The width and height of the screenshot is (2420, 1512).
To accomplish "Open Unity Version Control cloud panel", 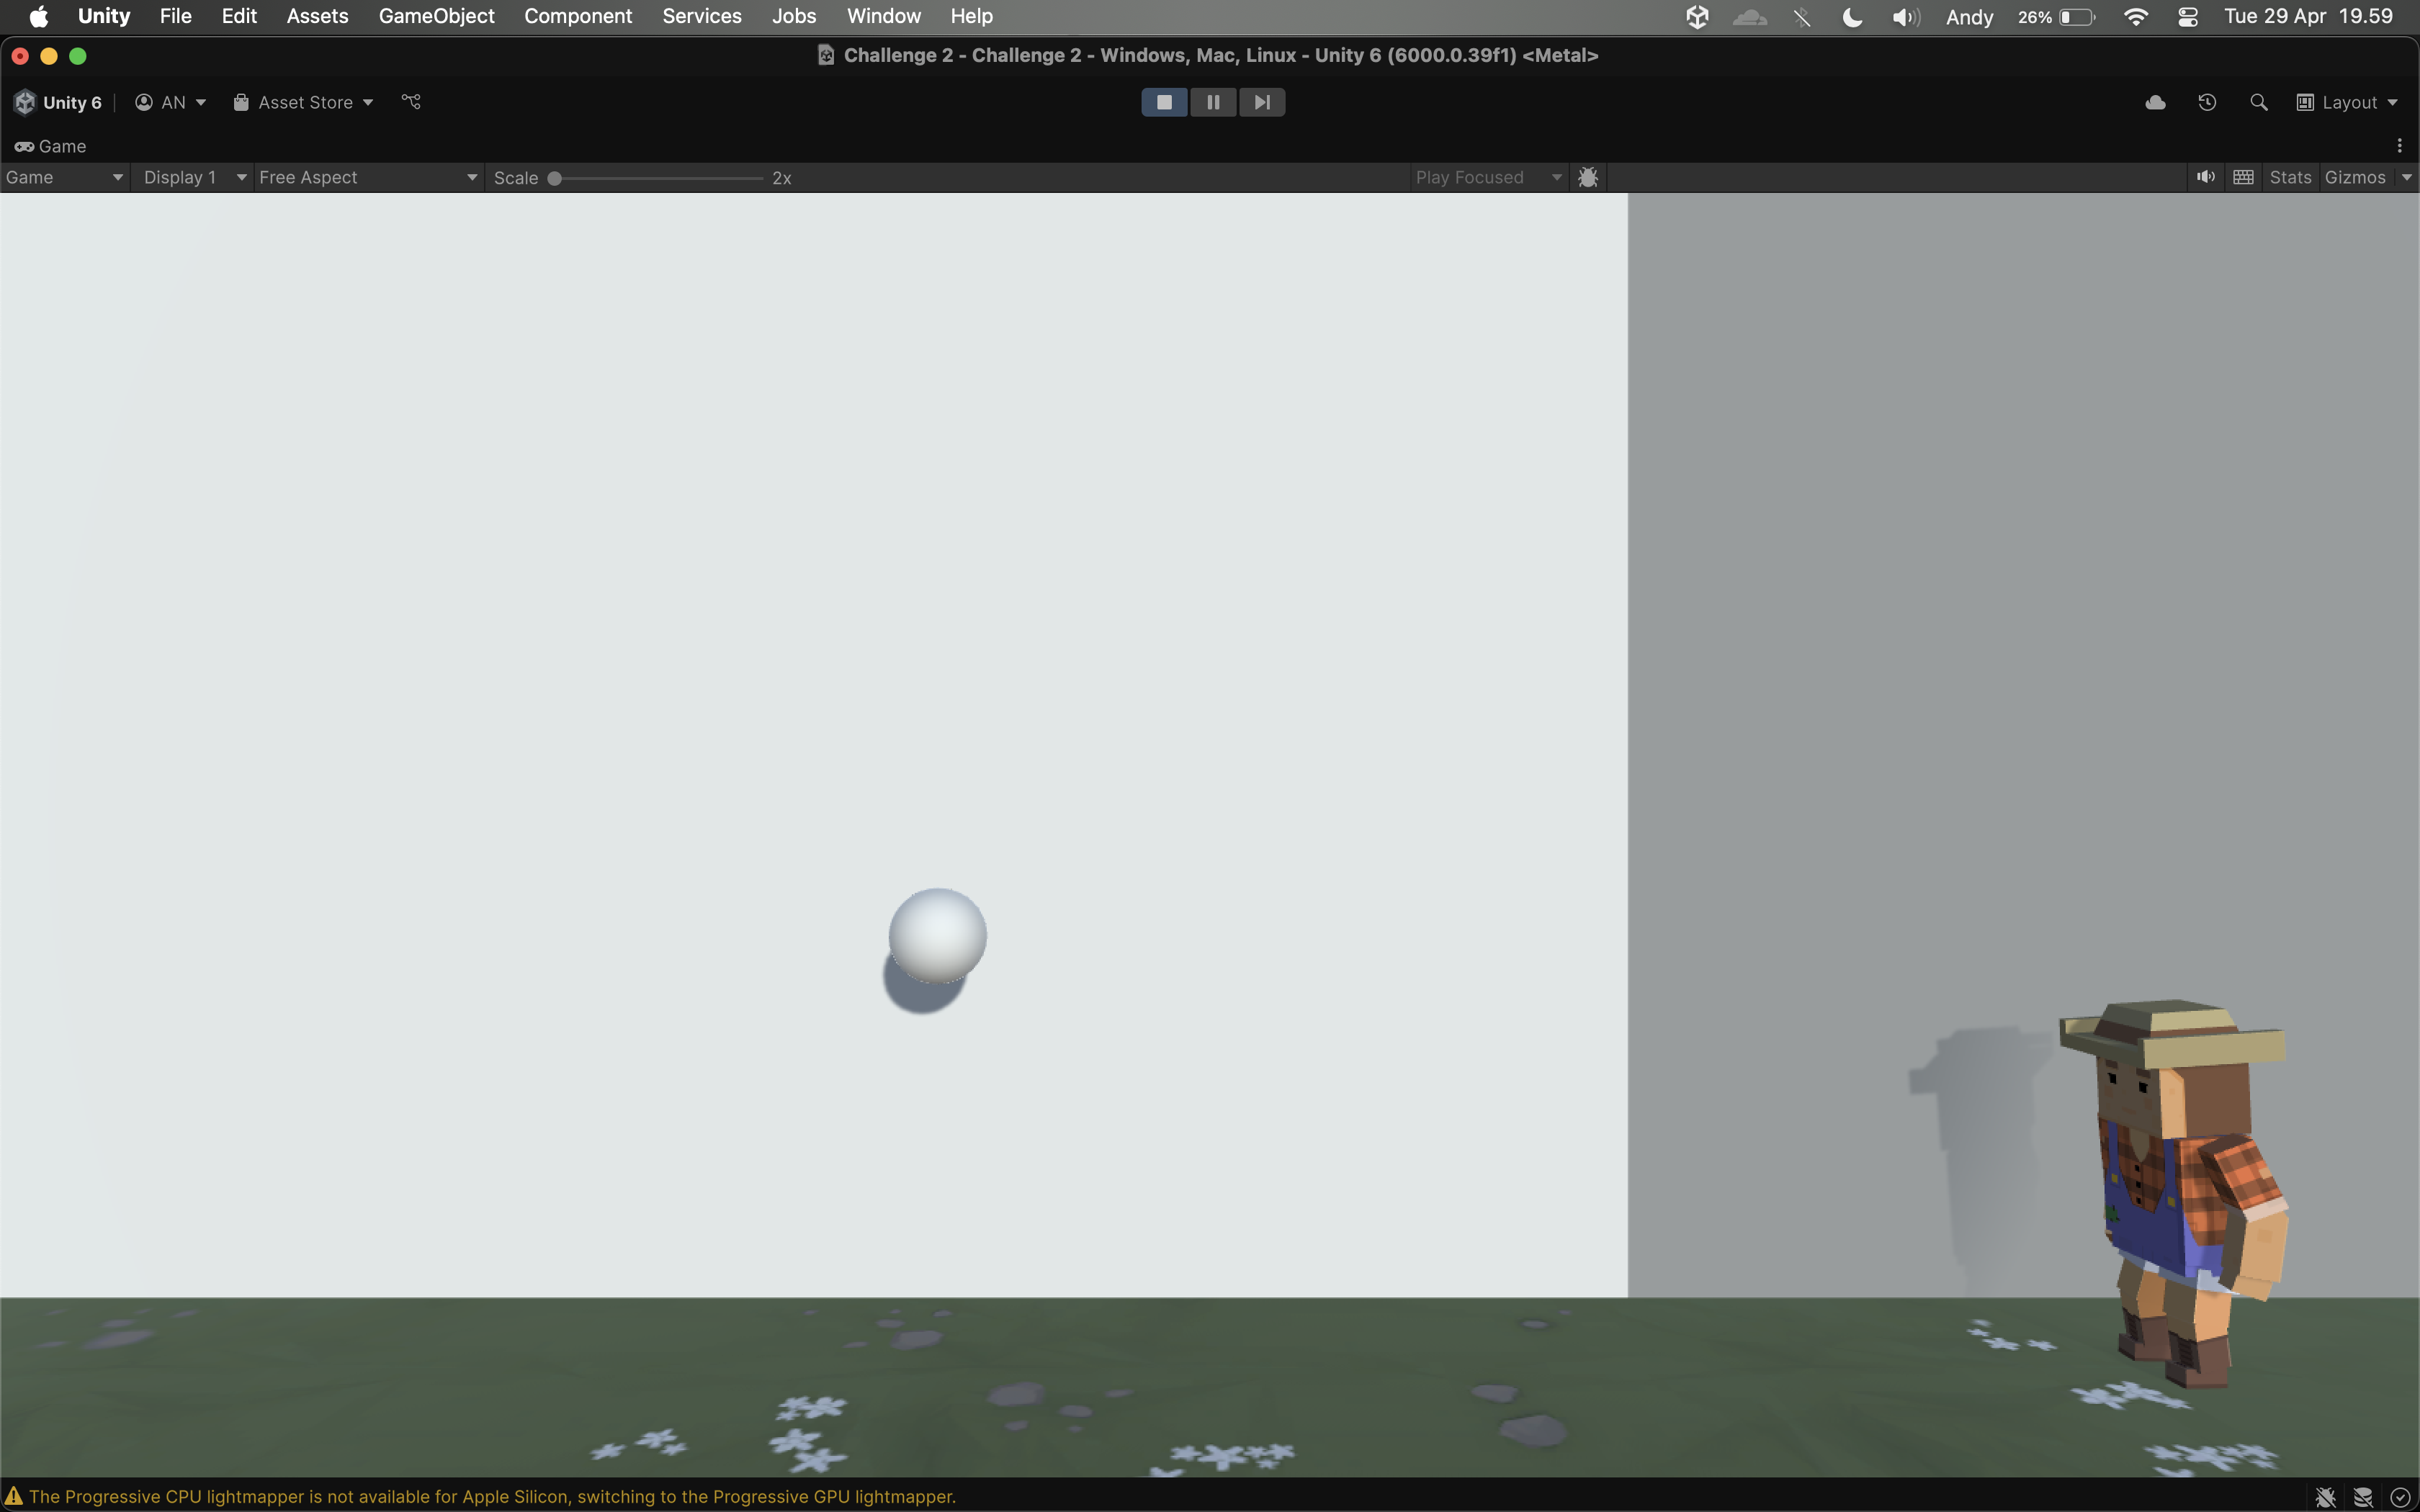I will 2155,102.
